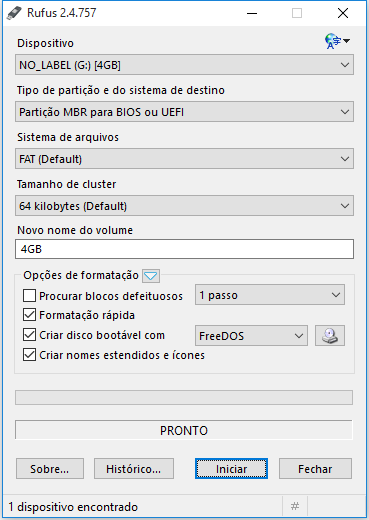Open the Histórico log button
Screen dimensions: 369x520
coord(134,469)
